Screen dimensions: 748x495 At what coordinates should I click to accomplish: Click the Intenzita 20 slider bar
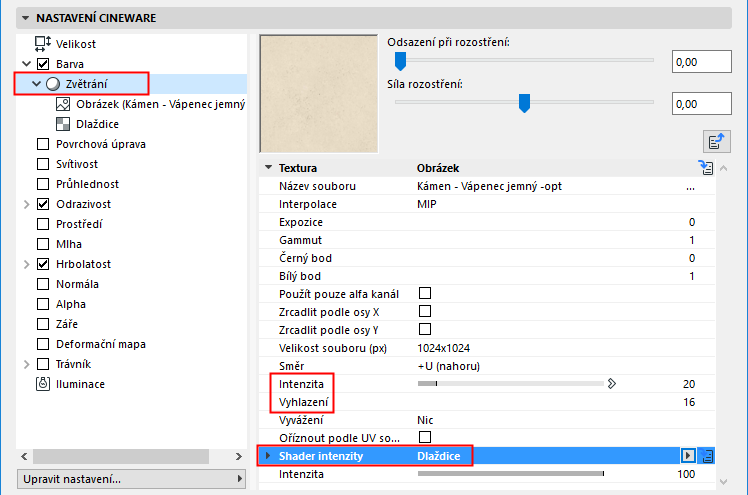point(510,383)
